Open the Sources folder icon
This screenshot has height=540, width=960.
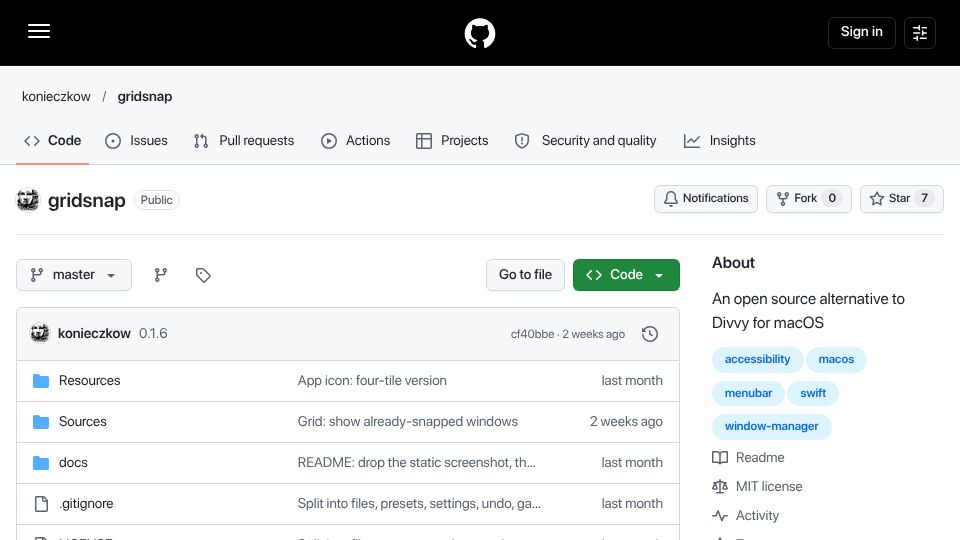point(41,422)
